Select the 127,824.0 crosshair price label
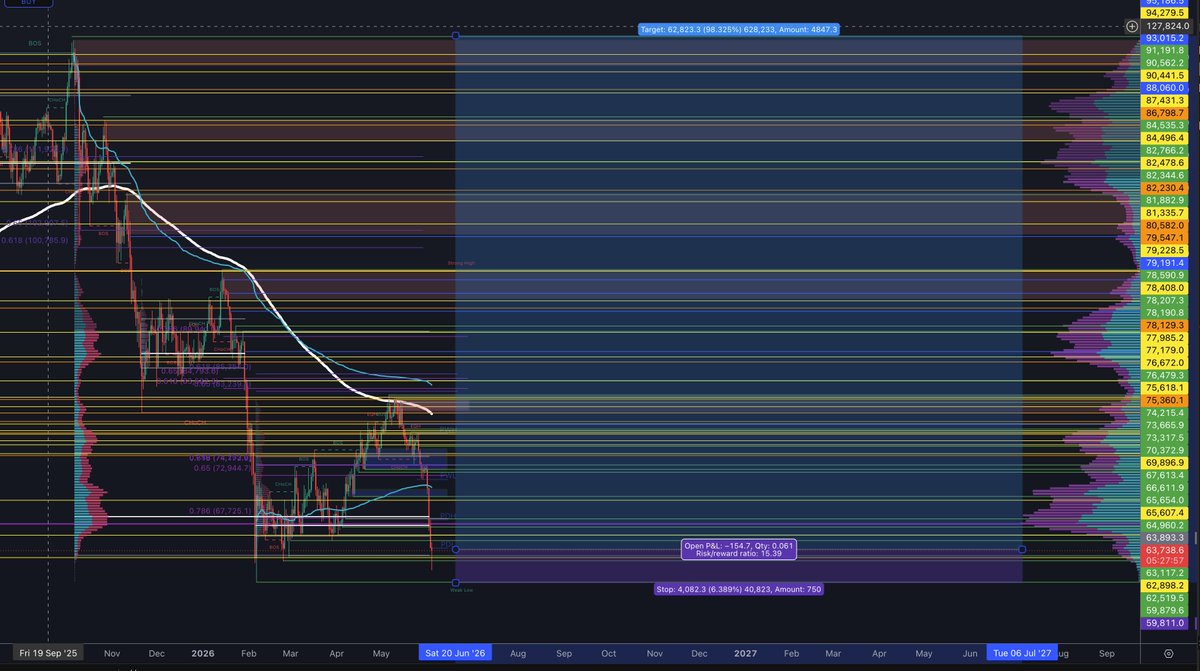This screenshot has height=671, width=1200. click(x=1165, y=26)
